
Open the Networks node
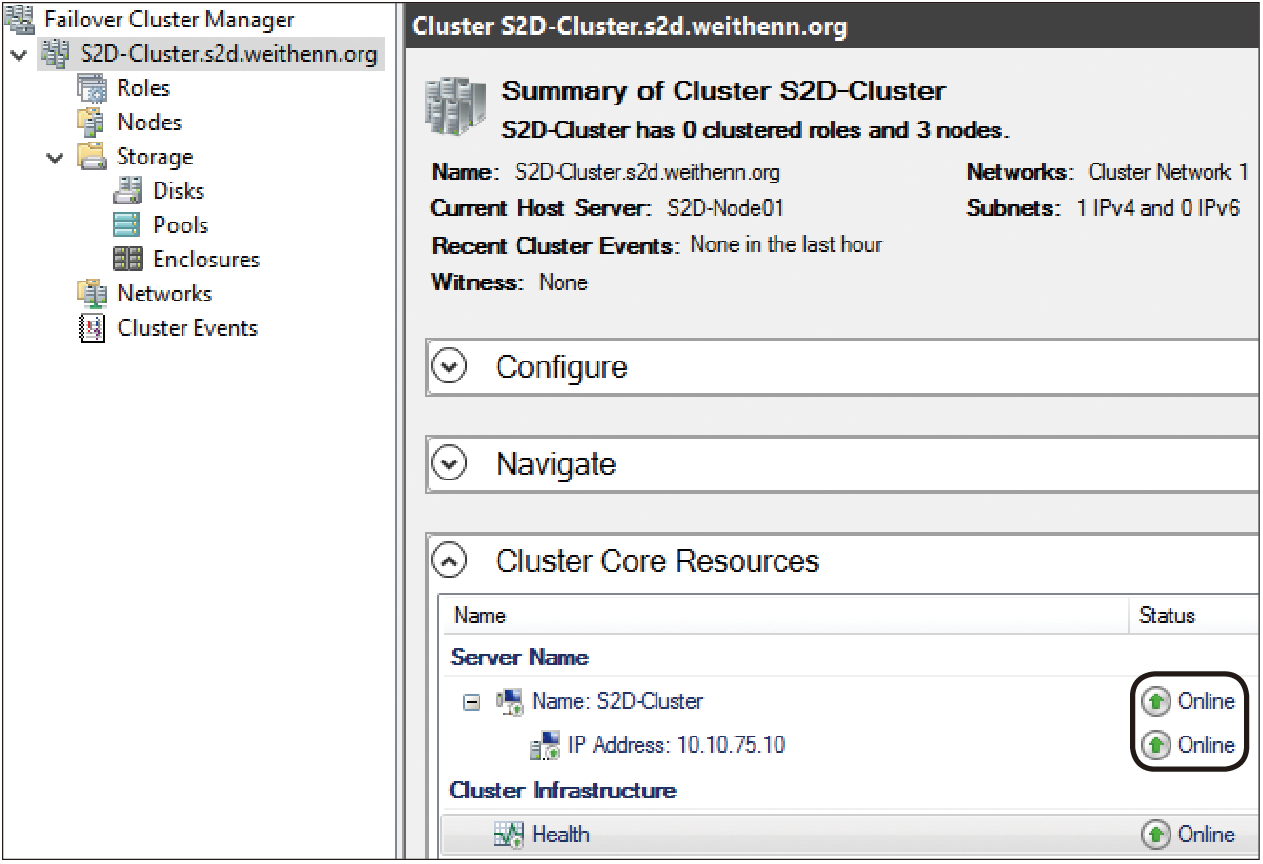164,293
